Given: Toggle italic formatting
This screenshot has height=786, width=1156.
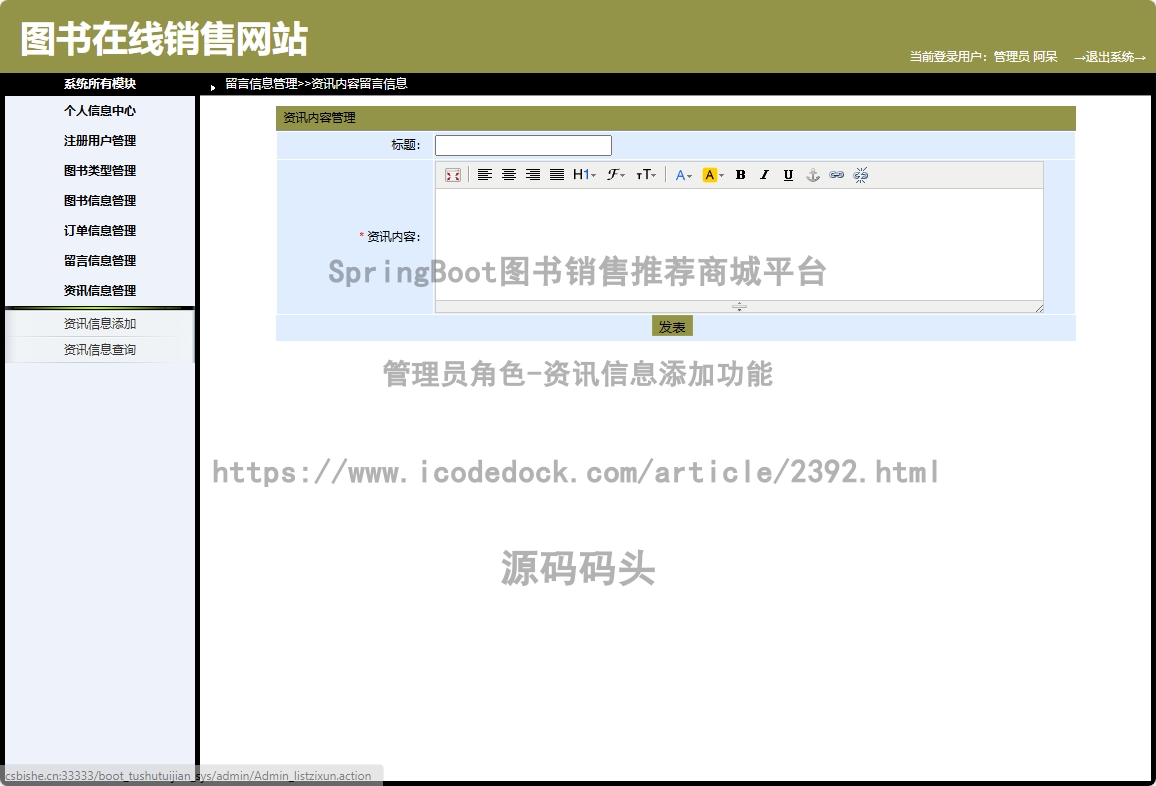Looking at the screenshot, I should tap(765, 175).
